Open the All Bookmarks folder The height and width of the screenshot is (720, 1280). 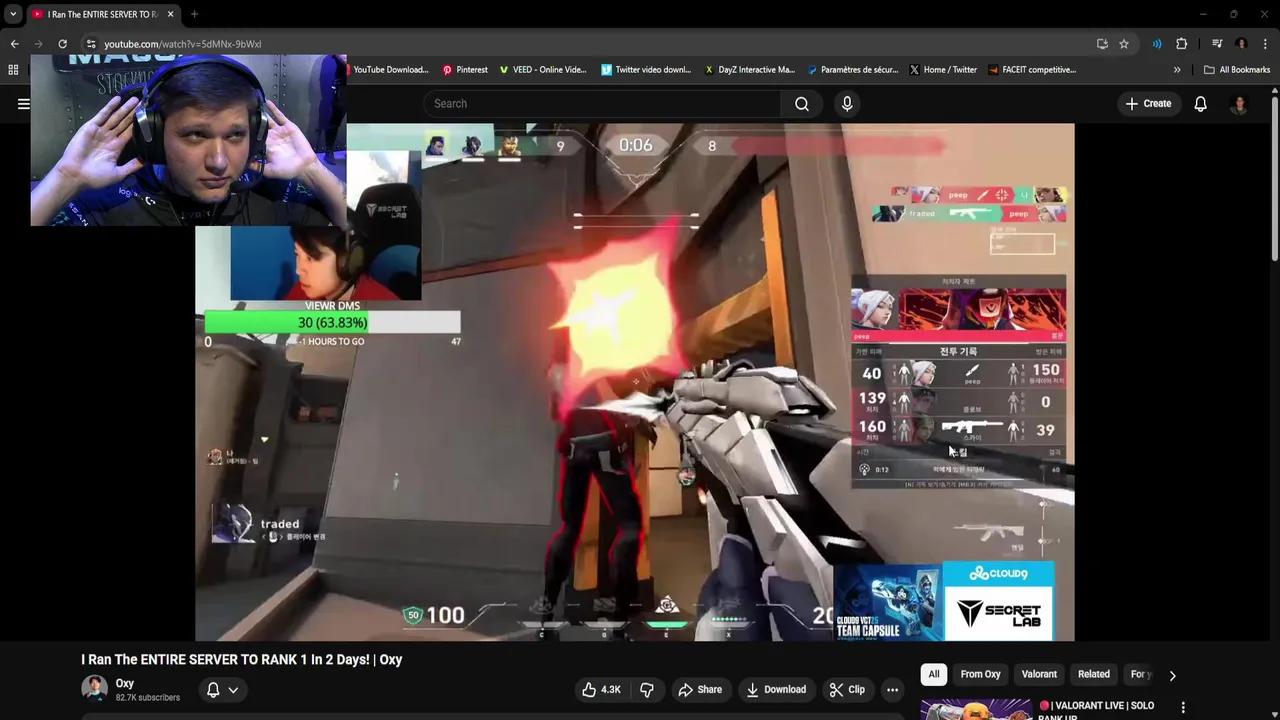pyautogui.click(x=1237, y=70)
